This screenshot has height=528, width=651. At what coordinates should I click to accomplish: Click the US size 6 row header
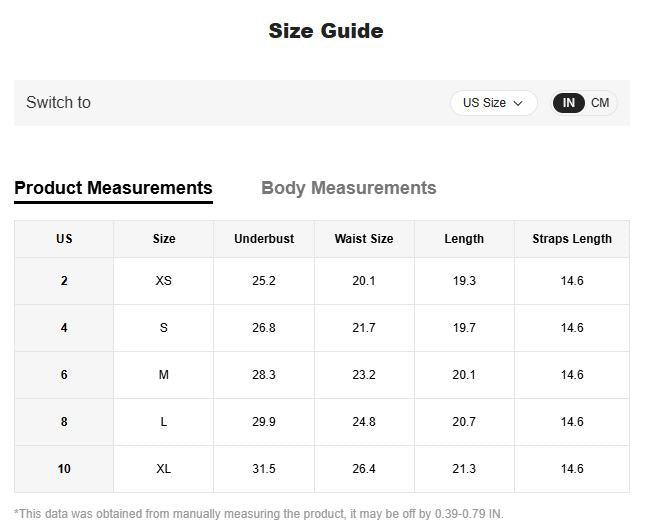coord(64,375)
